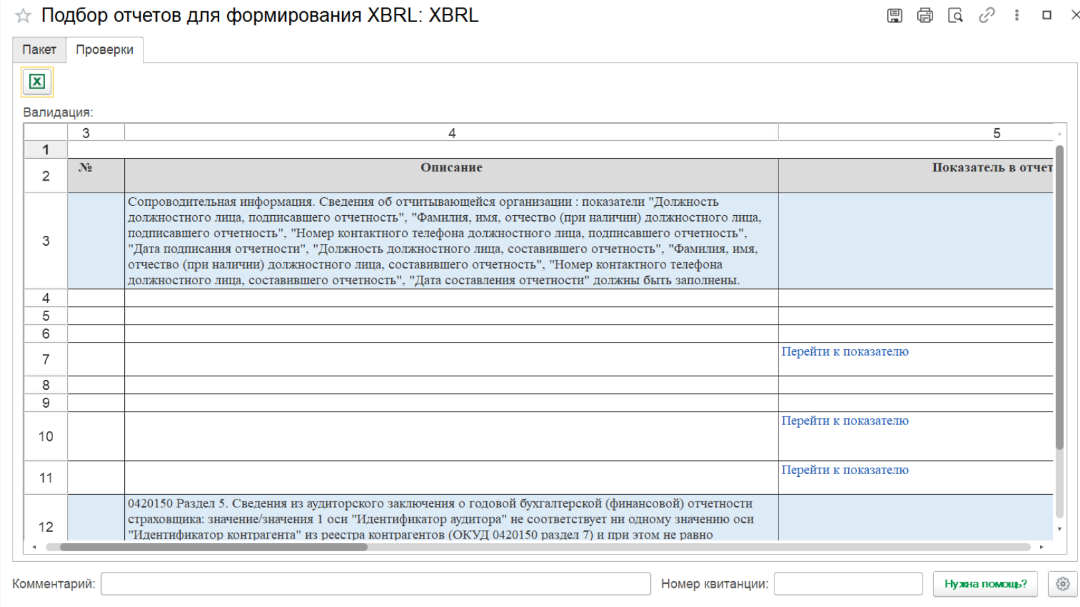This screenshot has width=1080, height=607.
Task: Select row header 8
Action: click(x=45, y=385)
